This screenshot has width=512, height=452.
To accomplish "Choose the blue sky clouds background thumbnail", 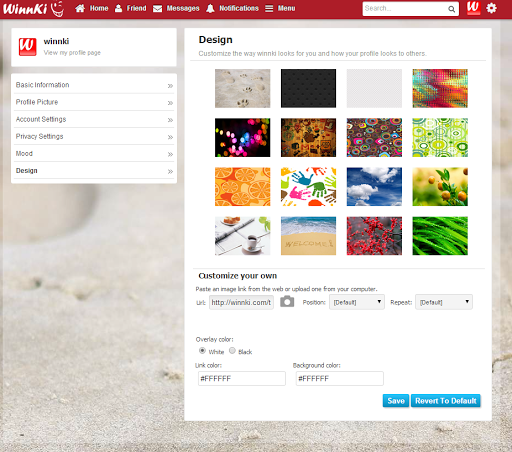I will point(374,187).
